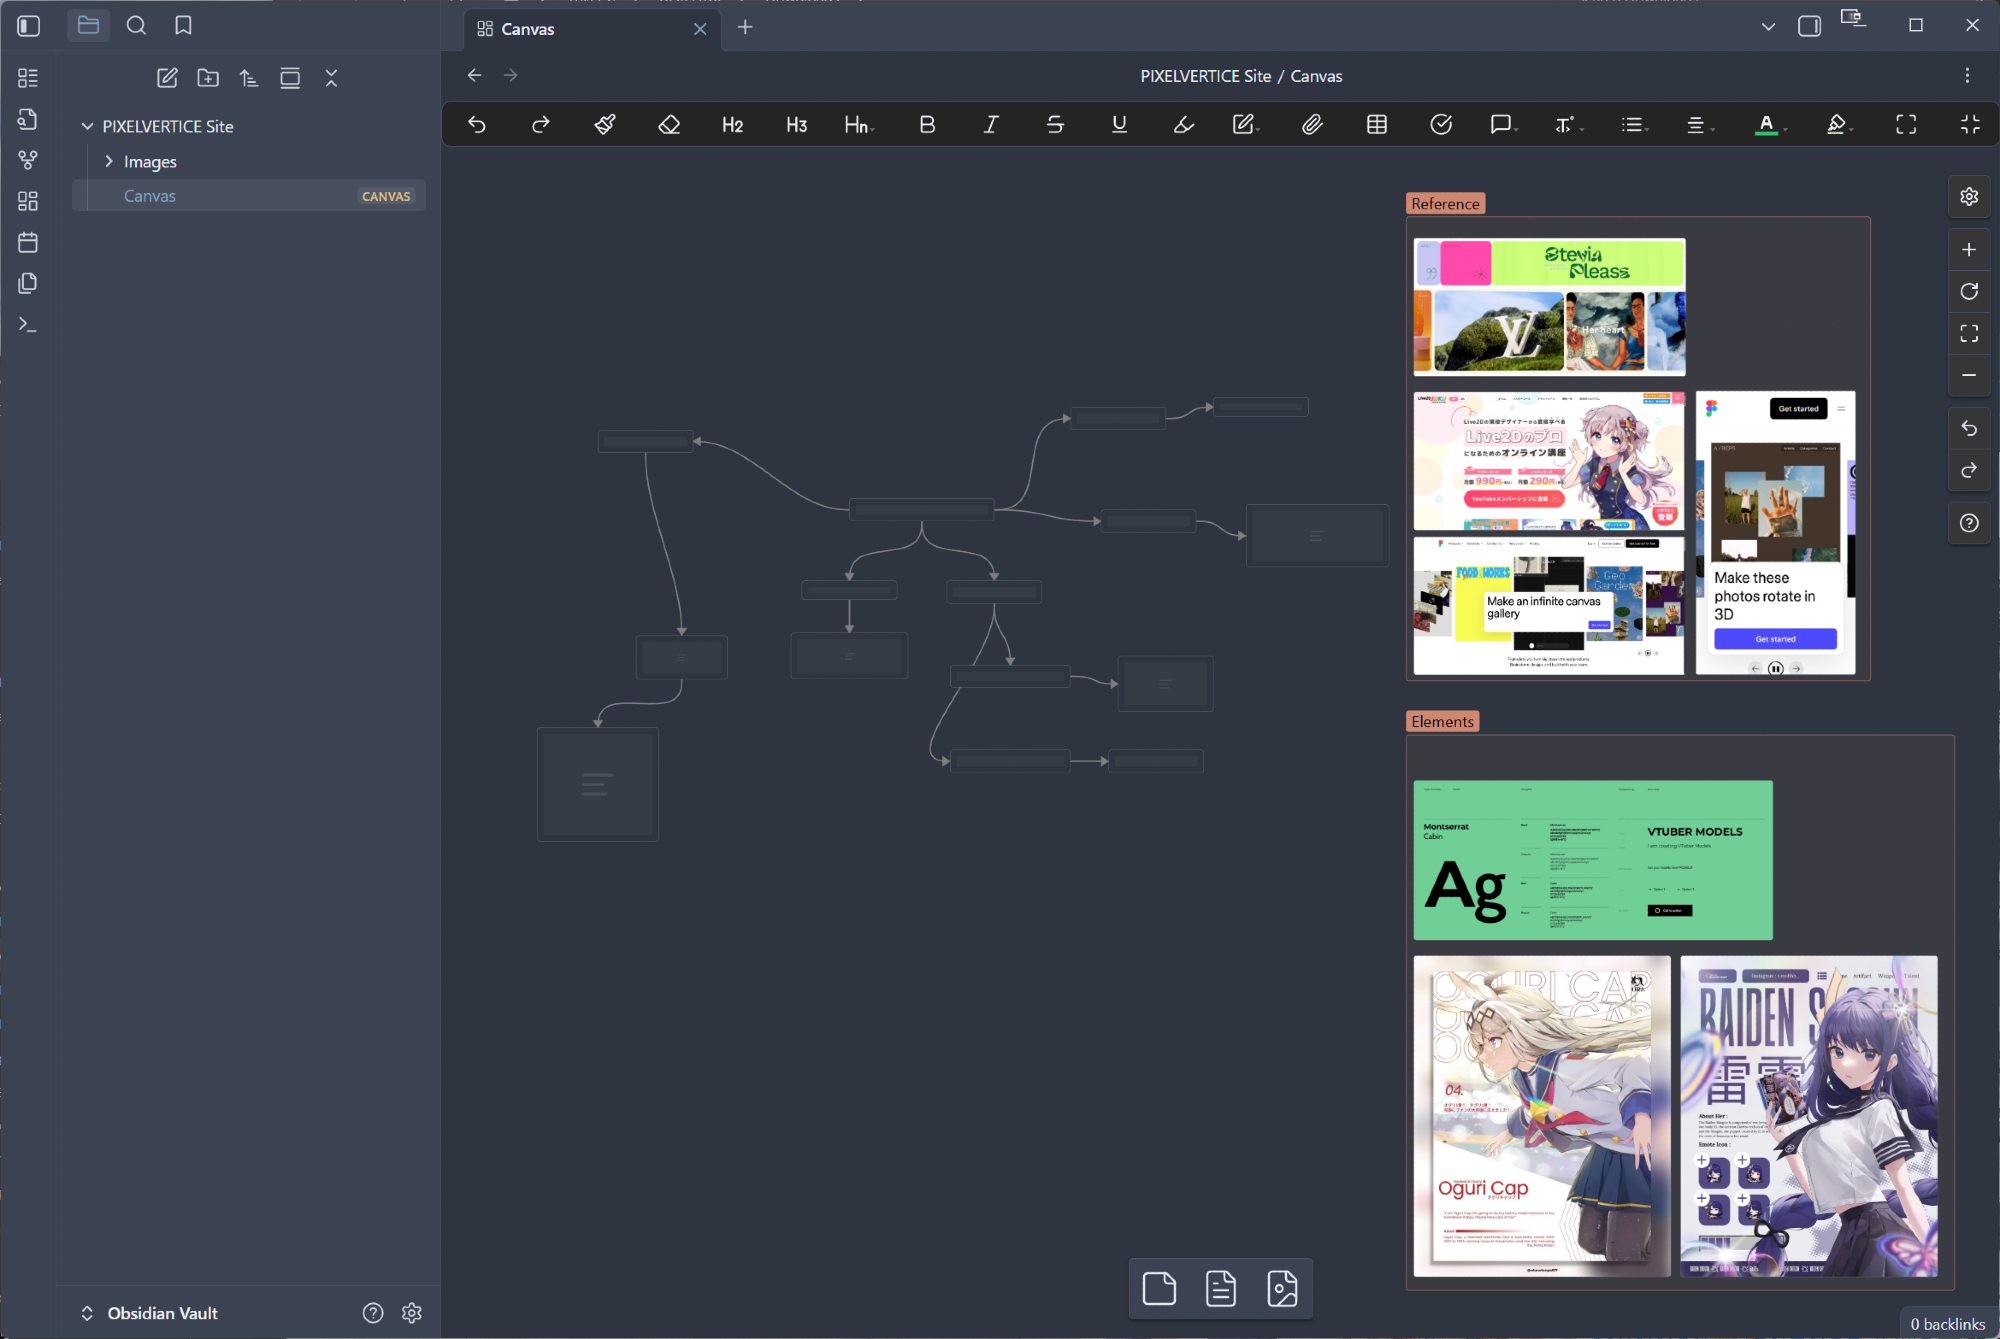Add media from vault to canvas
The image size is (2000, 1339).
[1282, 1288]
